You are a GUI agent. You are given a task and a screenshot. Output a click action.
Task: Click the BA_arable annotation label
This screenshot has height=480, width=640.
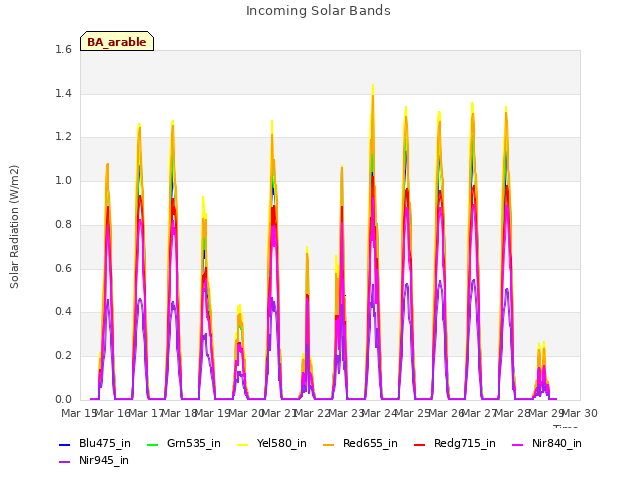point(117,42)
